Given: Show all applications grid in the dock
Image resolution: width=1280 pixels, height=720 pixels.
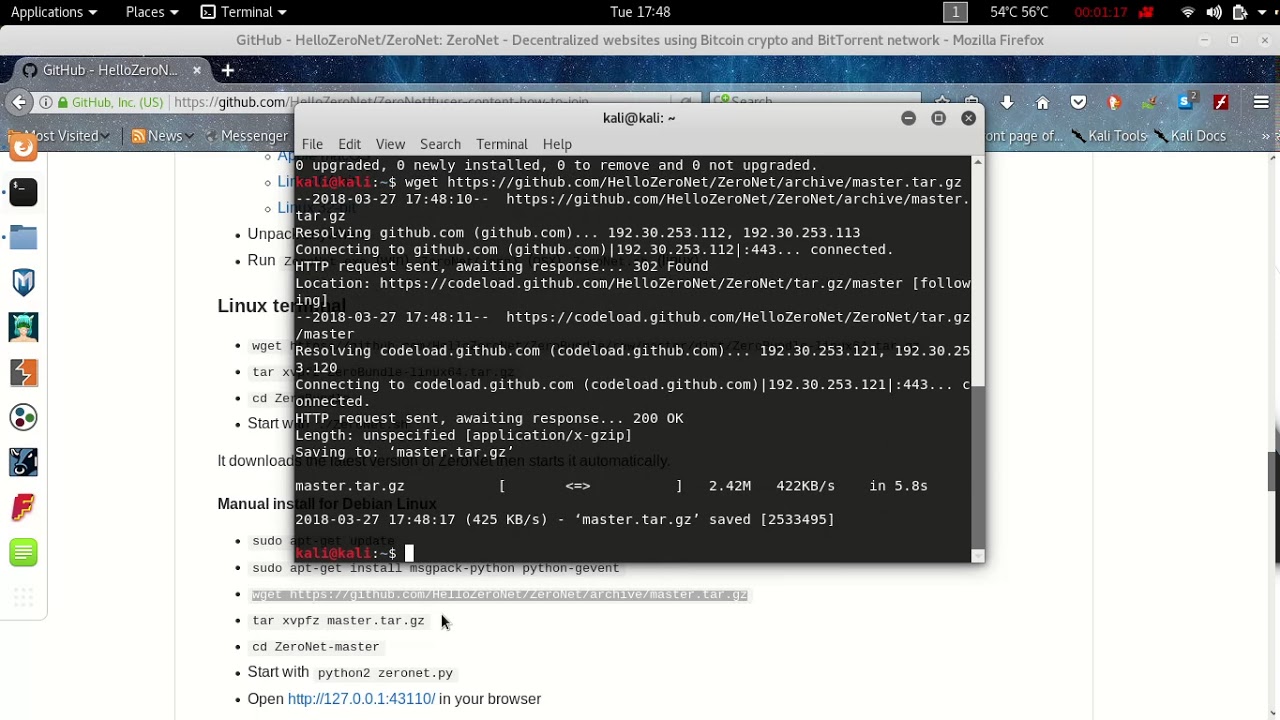Looking at the screenshot, I should point(24,598).
